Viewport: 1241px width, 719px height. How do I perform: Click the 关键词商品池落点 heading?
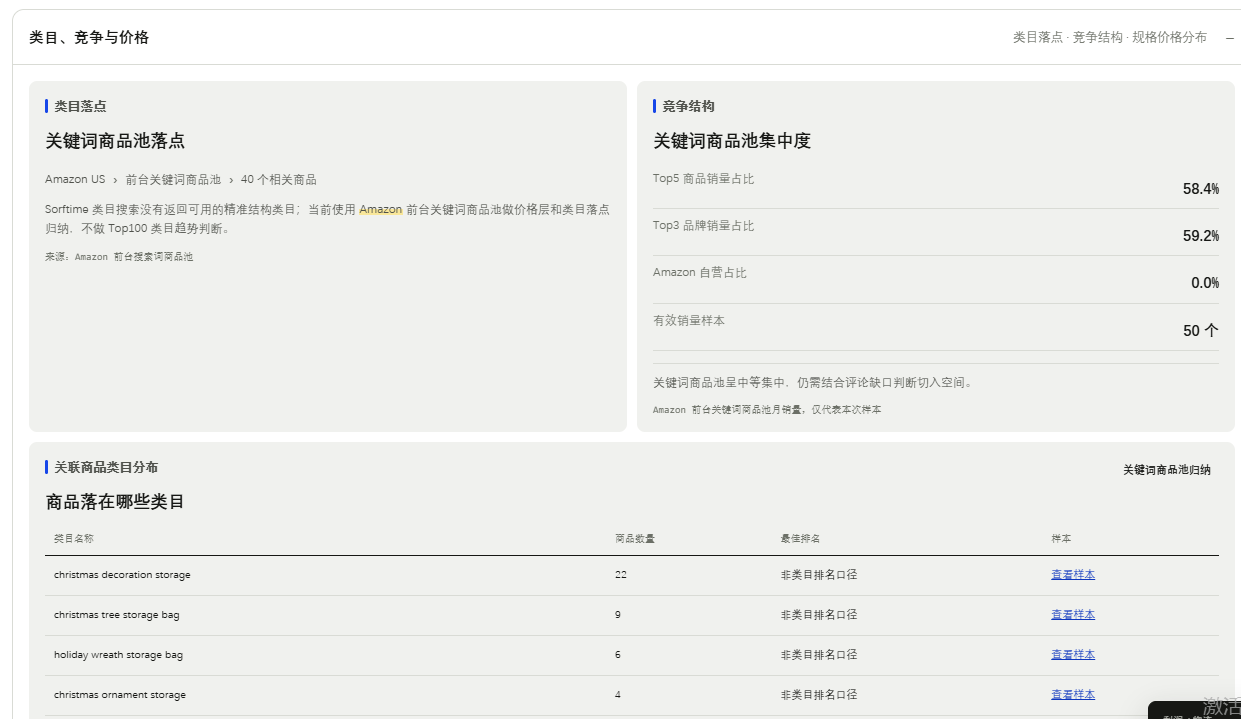click(x=115, y=141)
